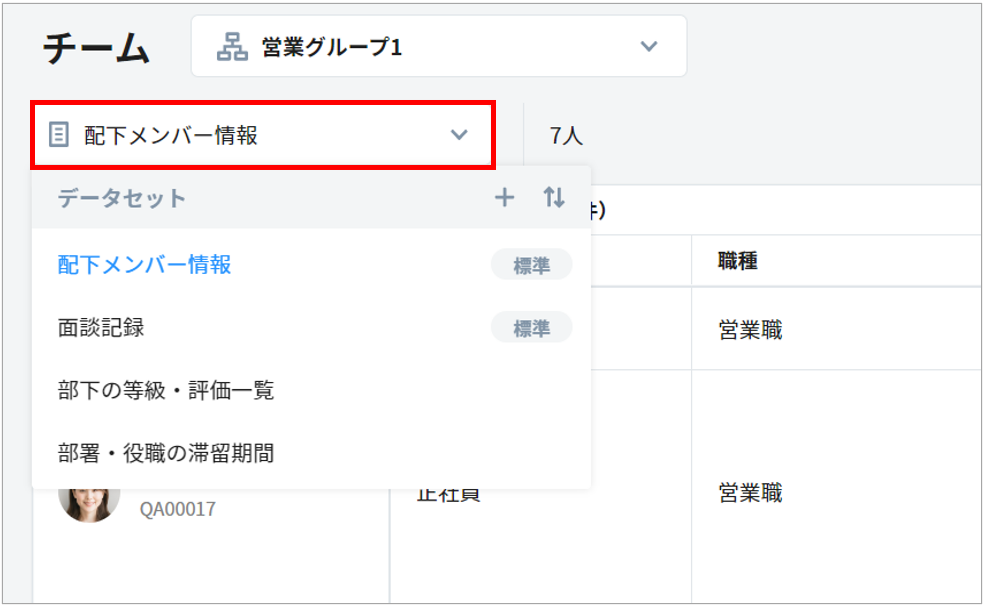The image size is (984, 606).
Task: Click the reorder datasets arrows icon
Action: pos(554,198)
